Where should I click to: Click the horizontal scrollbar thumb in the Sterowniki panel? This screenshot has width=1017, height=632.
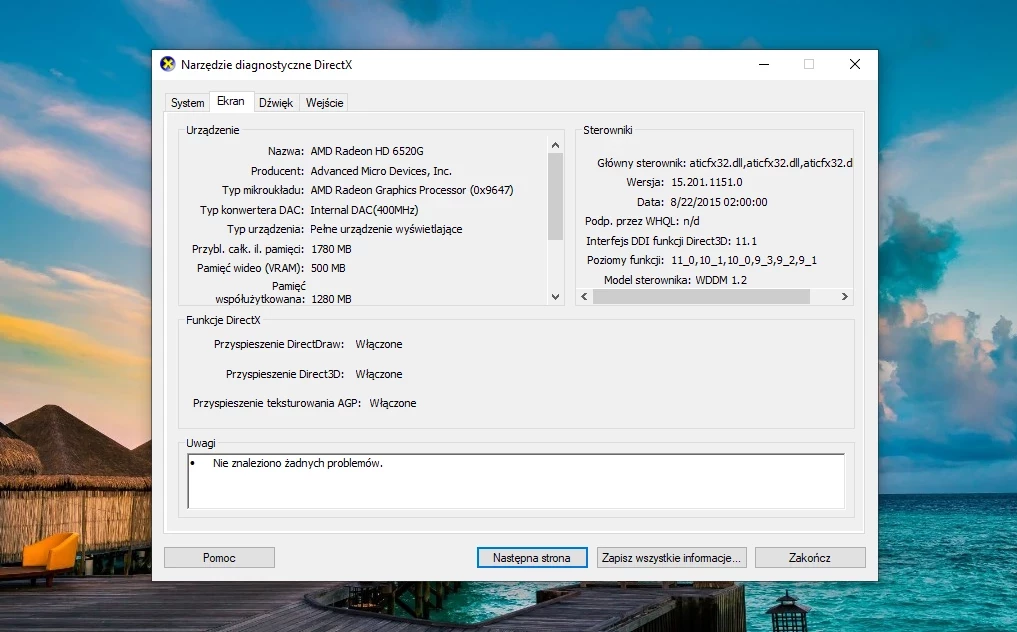[x=701, y=297]
